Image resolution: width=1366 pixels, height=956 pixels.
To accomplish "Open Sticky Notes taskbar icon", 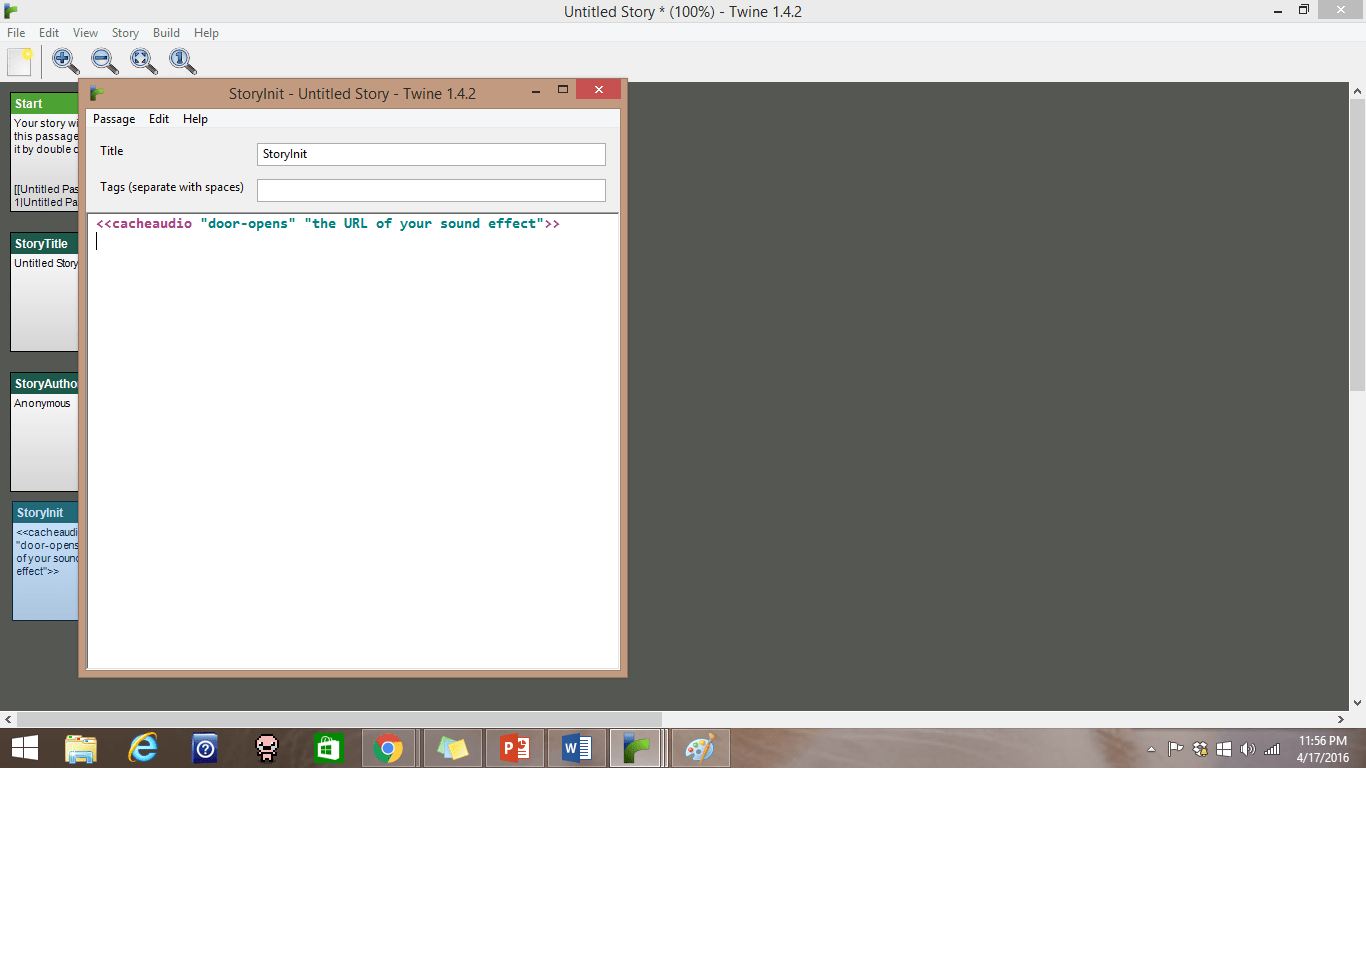I will tap(453, 748).
